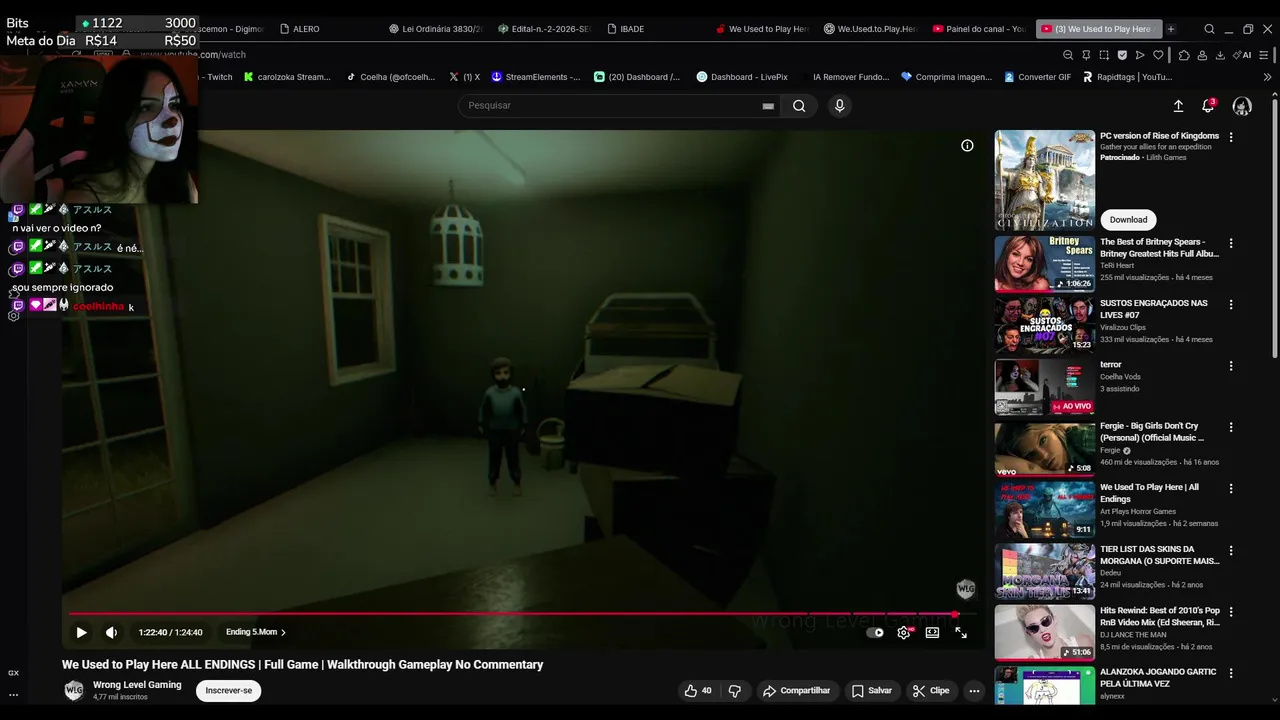The width and height of the screenshot is (1280, 720).
Task: Toggle the autoplay switch in player
Action: 875,632
